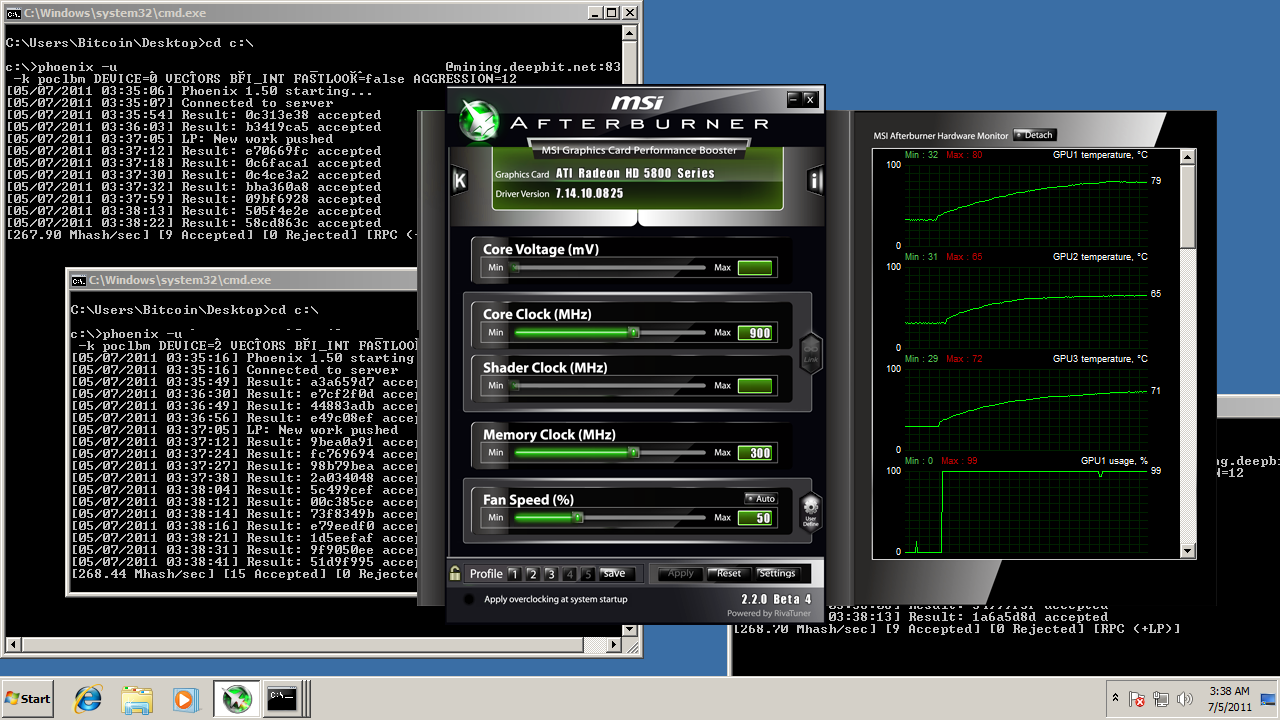Click the Shader Clock value box

755,385
